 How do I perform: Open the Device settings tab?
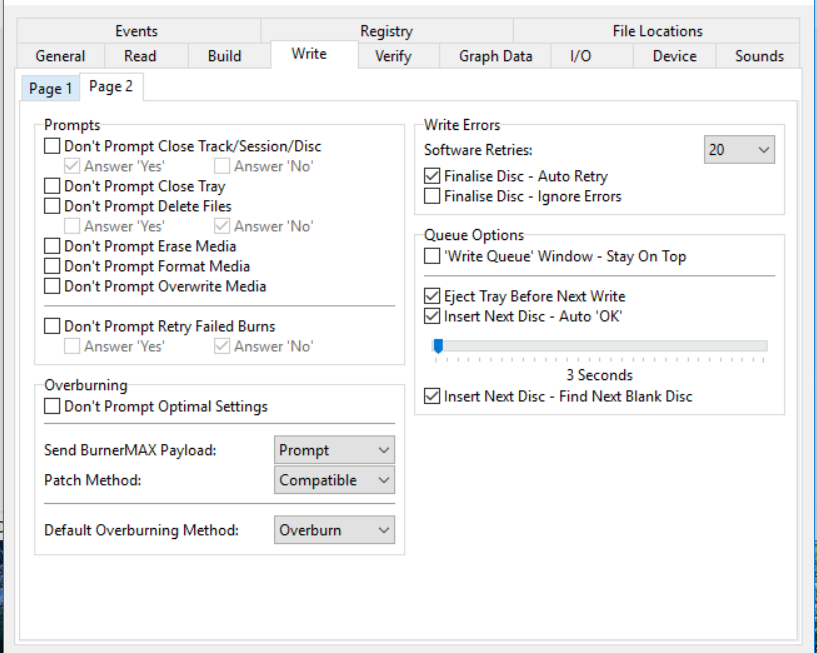[x=674, y=56]
